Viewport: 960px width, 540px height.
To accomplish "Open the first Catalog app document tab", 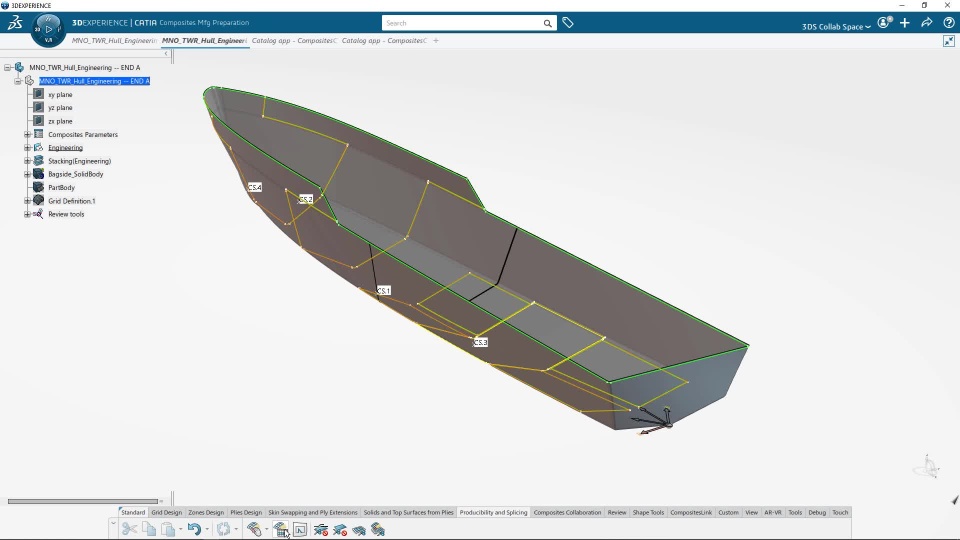I will point(294,40).
